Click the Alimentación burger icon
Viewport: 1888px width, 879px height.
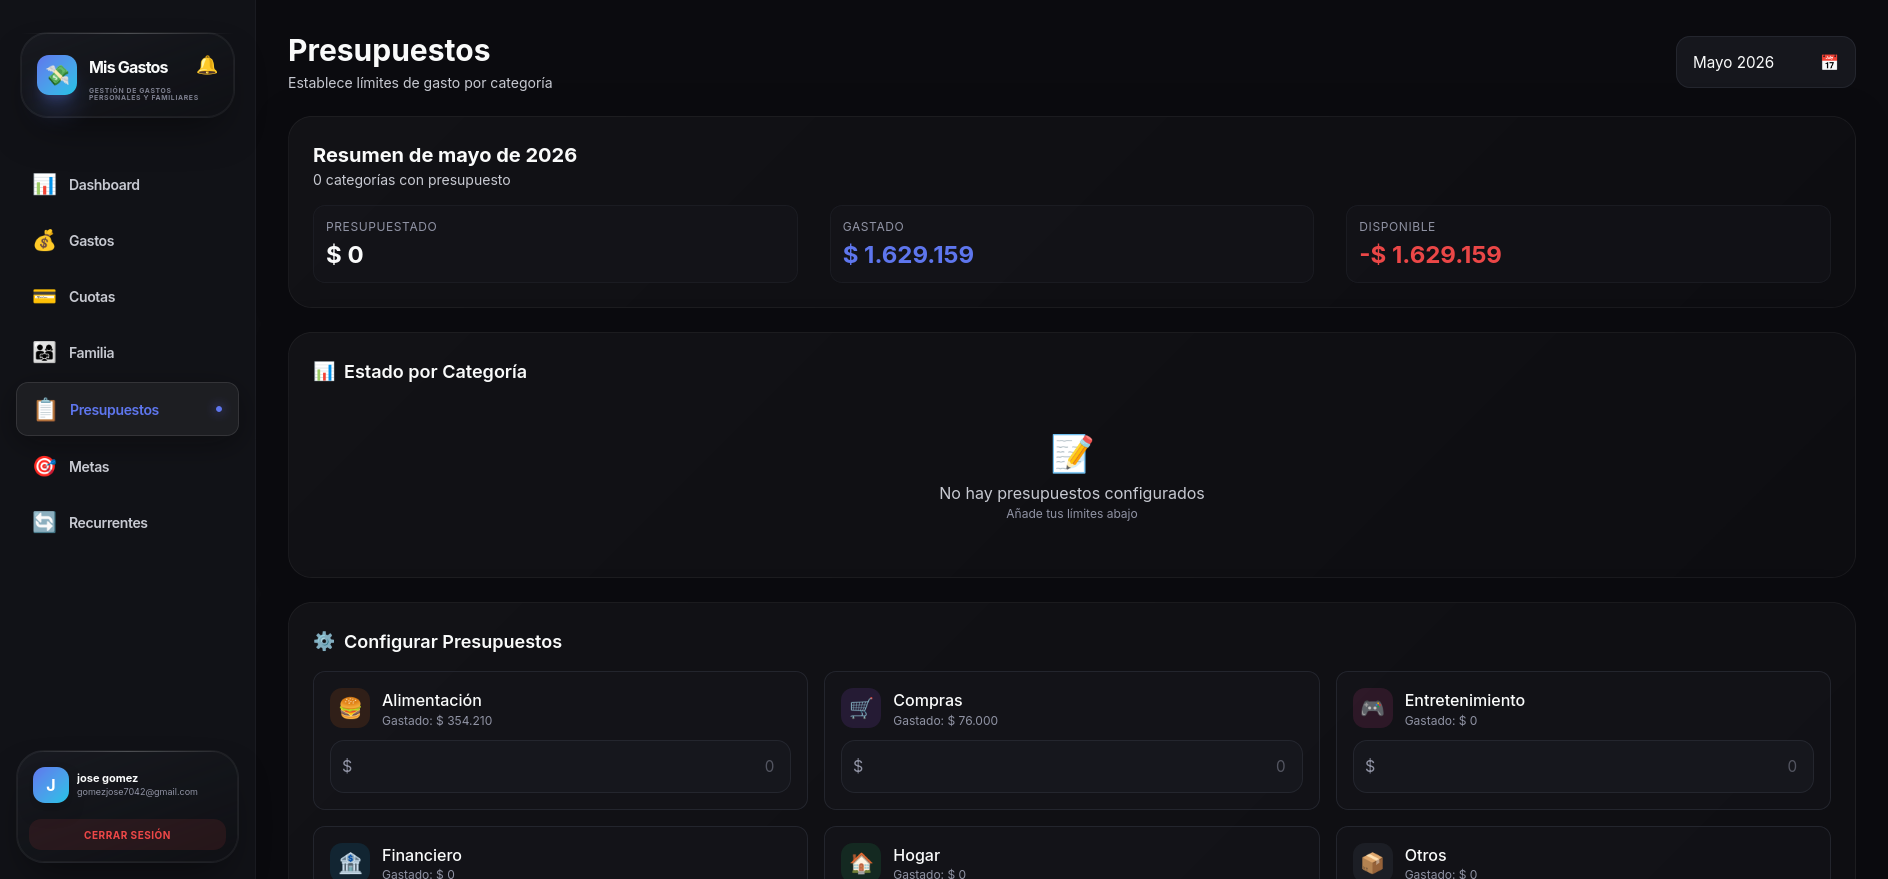350,709
